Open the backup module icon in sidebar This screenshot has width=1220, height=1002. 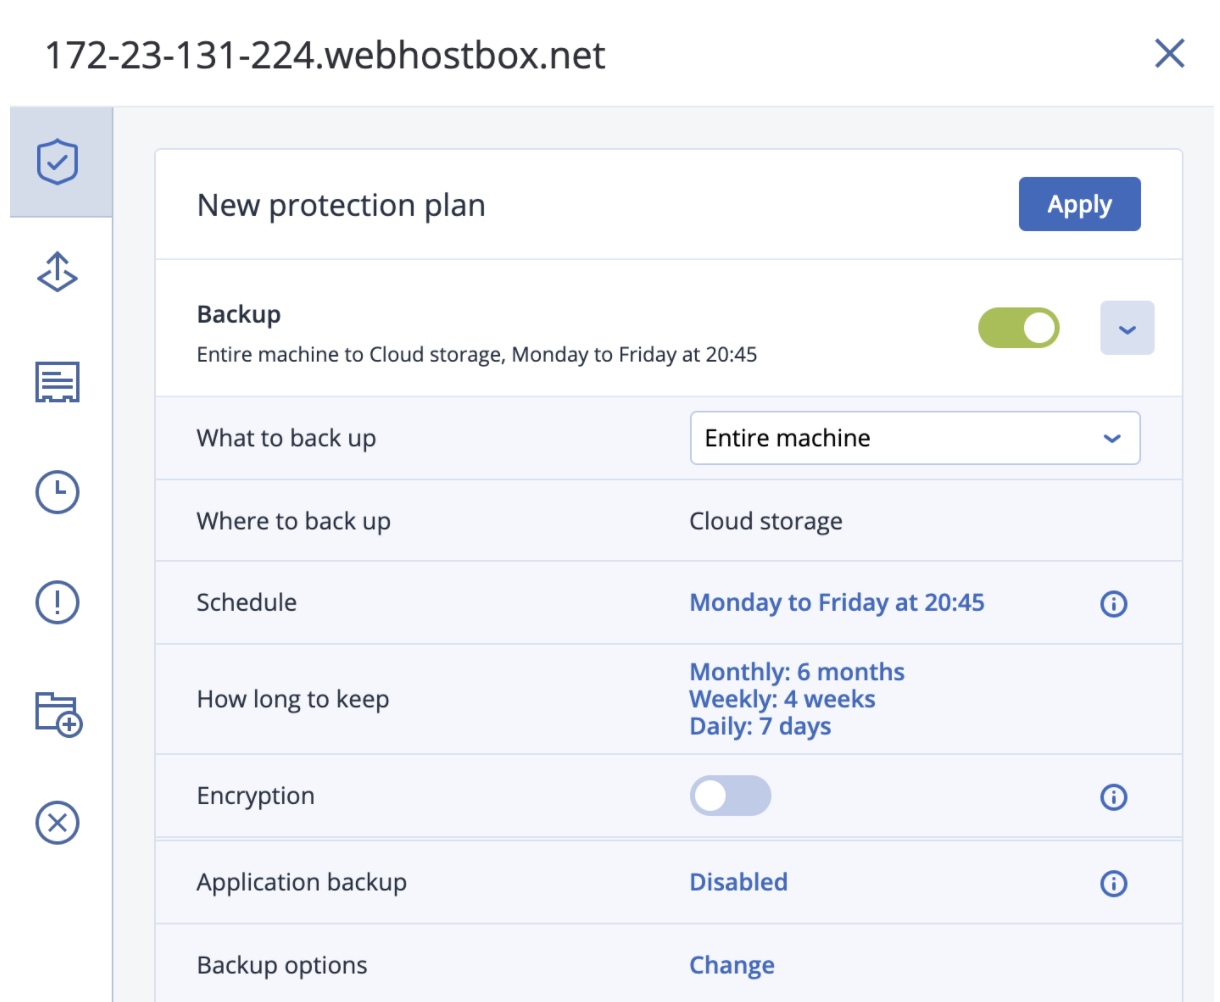[57, 272]
